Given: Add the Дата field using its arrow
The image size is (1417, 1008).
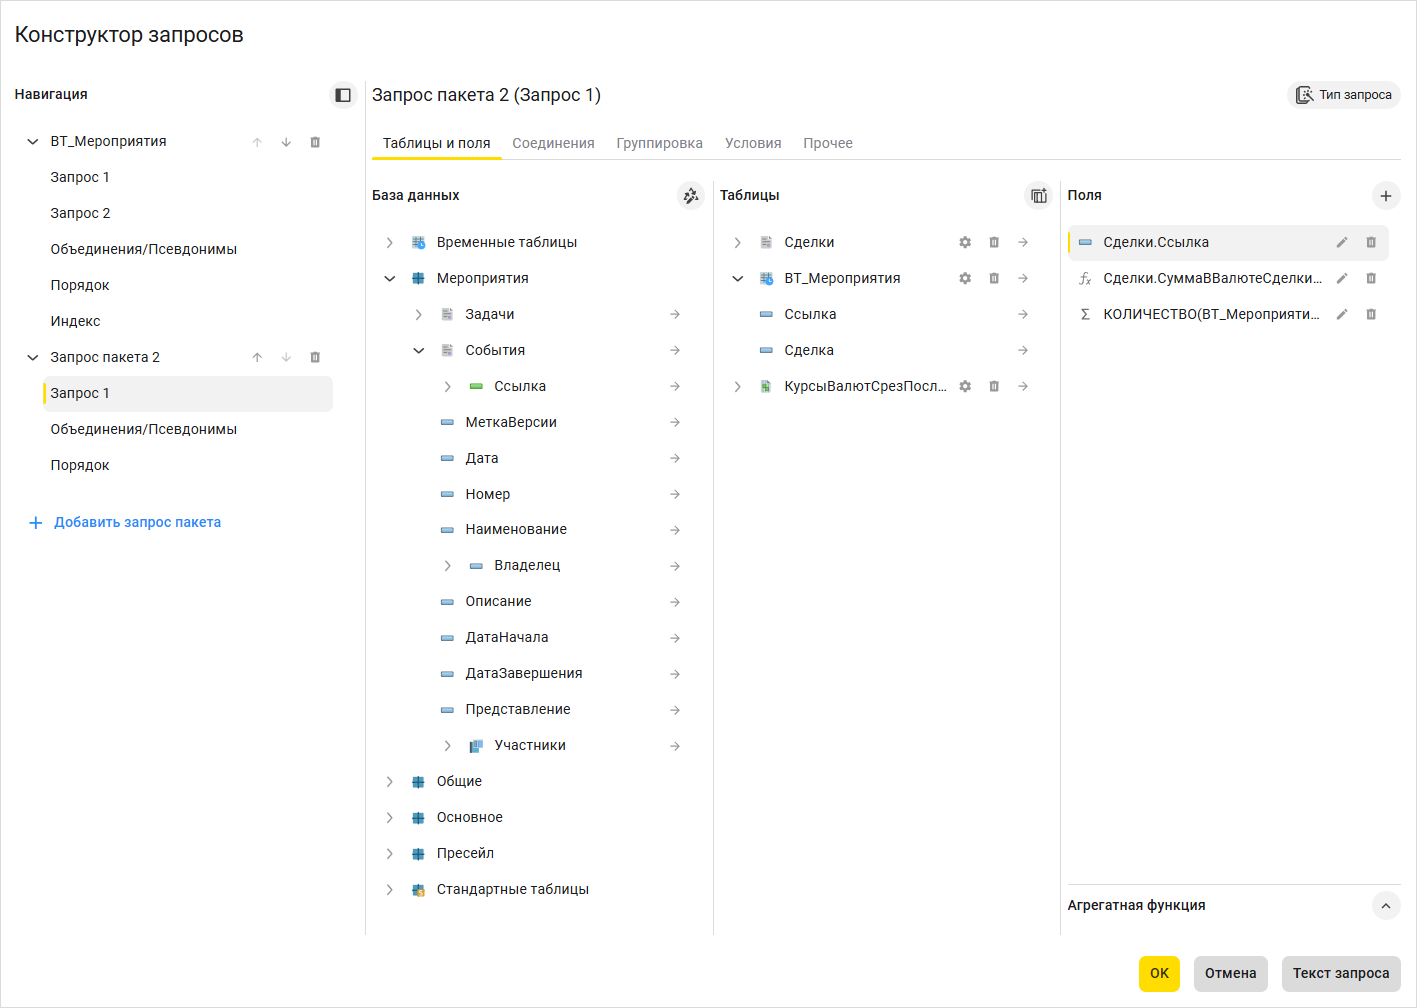Looking at the screenshot, I should point(675,459).
